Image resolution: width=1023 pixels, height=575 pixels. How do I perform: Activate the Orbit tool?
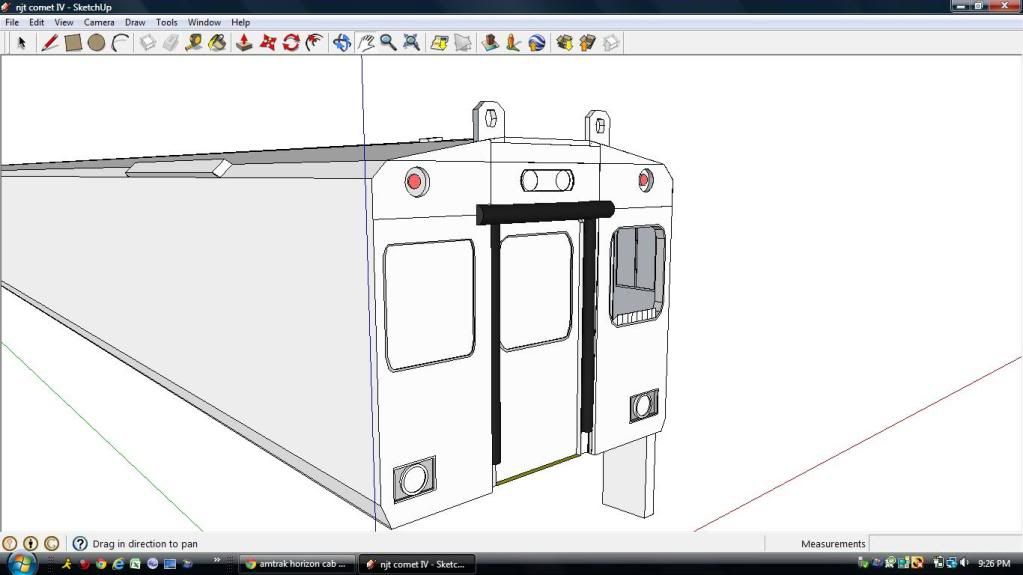(342, 43)
